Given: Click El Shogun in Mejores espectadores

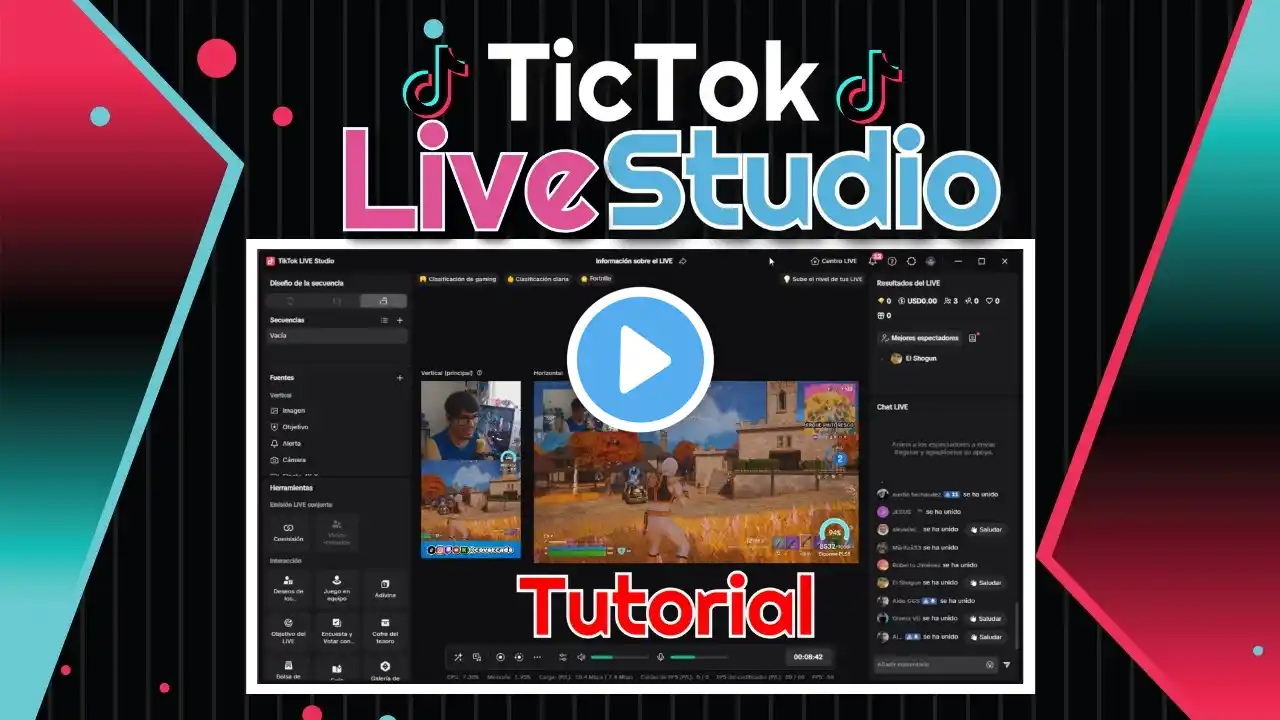Looking at the screenshot, I should pos(912,358).
